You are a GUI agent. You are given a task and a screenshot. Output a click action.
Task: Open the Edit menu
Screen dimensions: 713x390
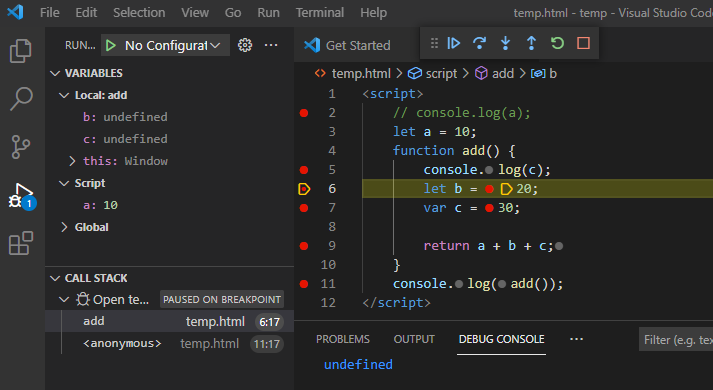86,12
